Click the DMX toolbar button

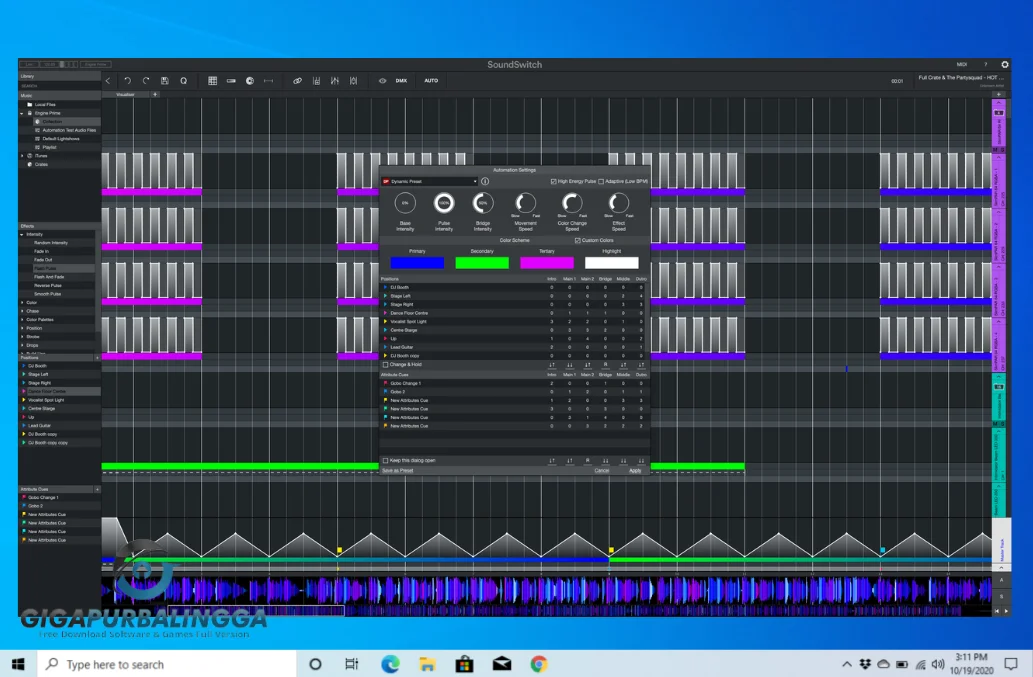click(x=401, y=81)
